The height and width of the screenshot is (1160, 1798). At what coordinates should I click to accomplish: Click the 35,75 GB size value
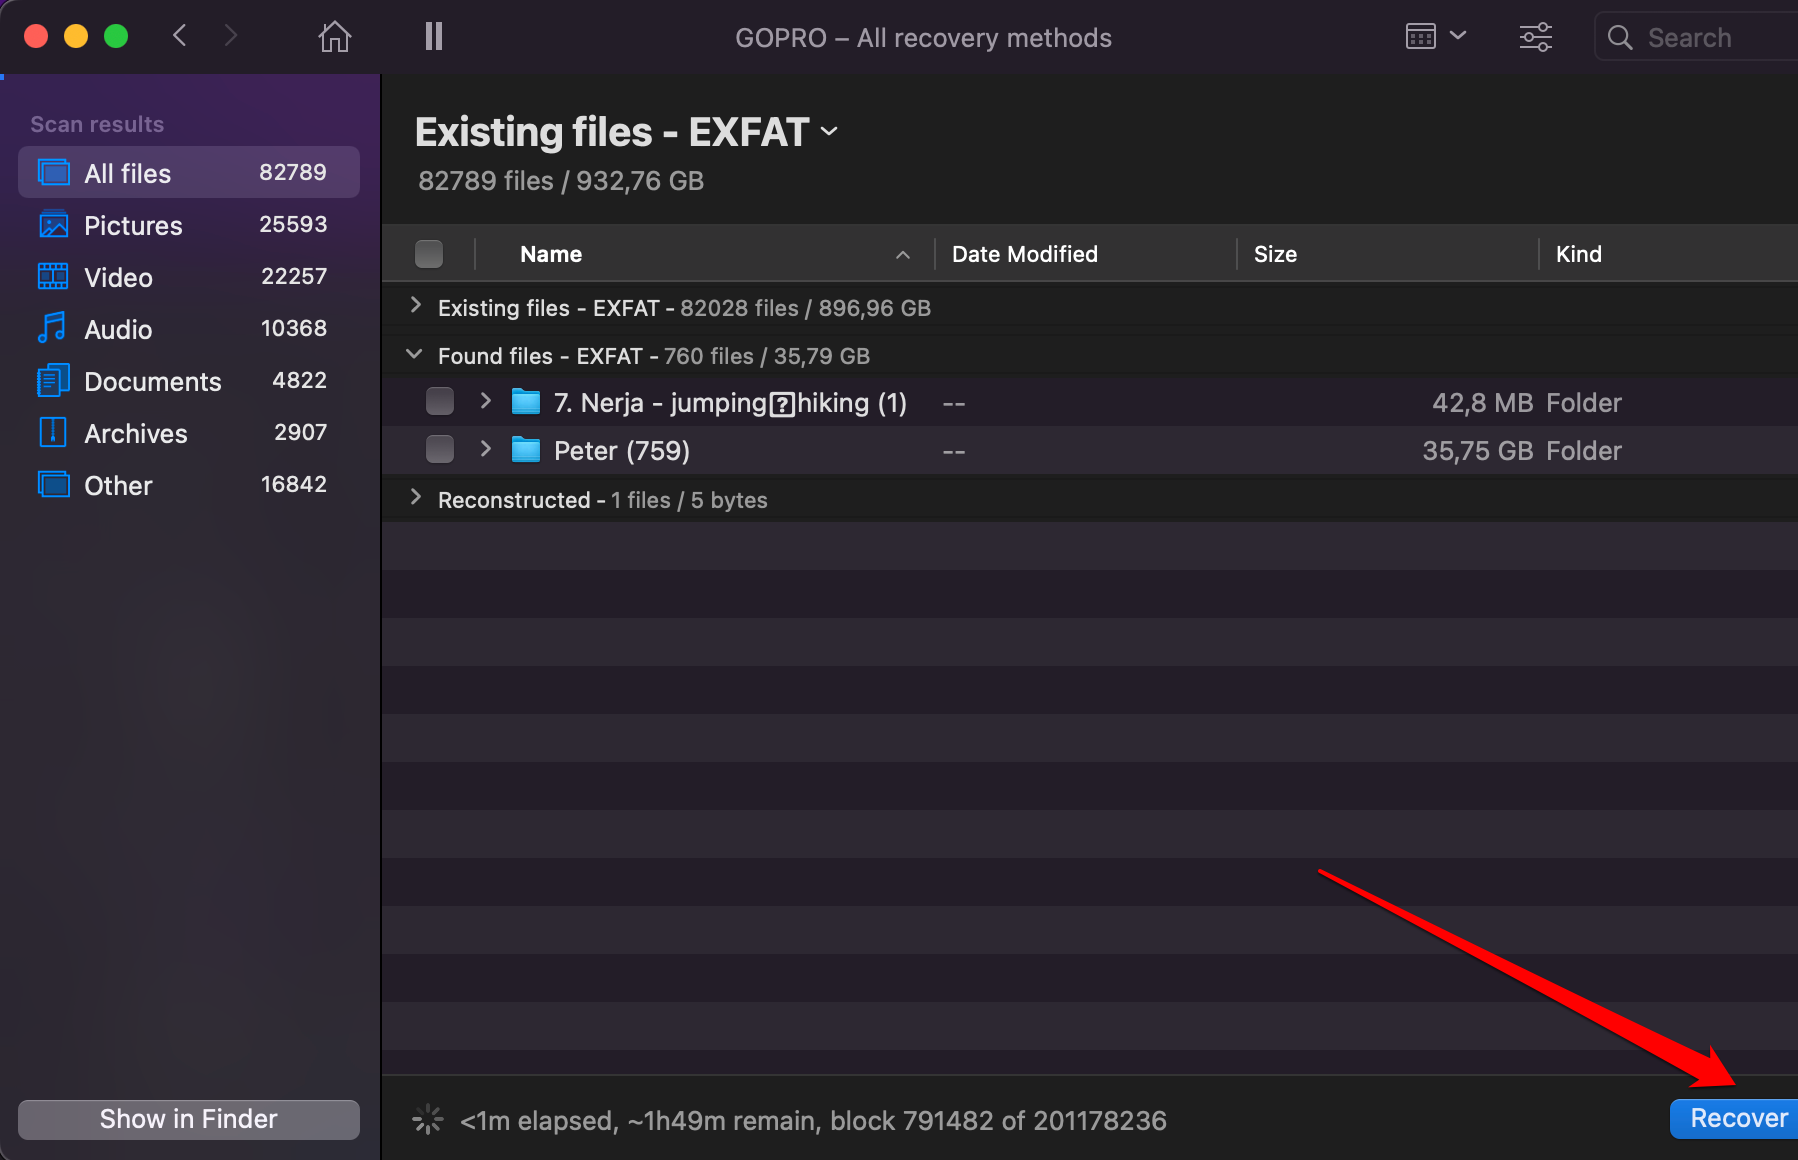[x=1477, y=451]
